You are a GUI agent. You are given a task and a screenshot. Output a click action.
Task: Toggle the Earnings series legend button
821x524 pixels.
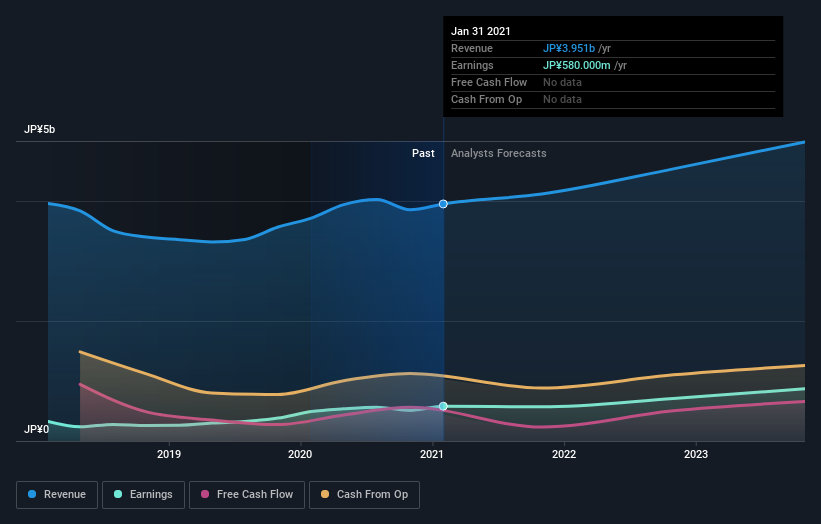point(143,495)
